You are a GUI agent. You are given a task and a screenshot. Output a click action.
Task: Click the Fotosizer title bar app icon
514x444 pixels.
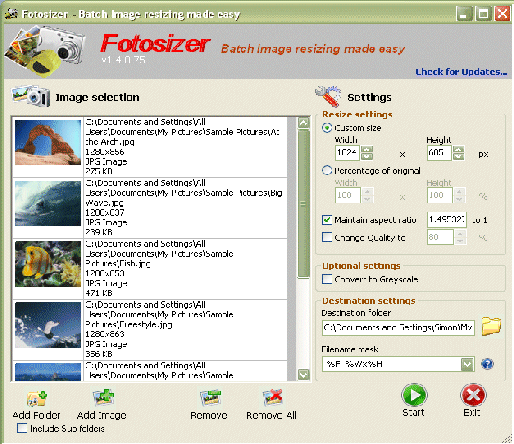(11, 14)
